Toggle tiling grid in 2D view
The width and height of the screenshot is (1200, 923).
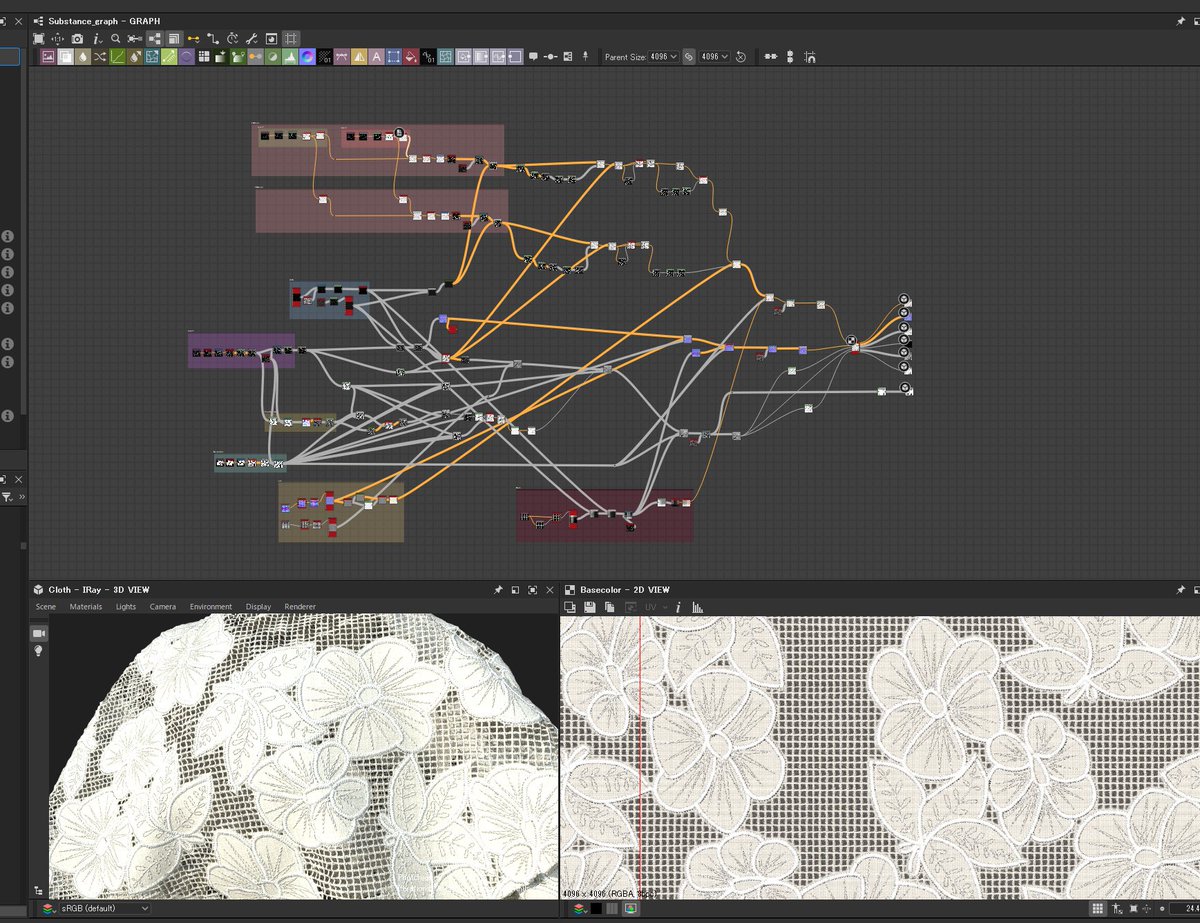[1097, 908]
